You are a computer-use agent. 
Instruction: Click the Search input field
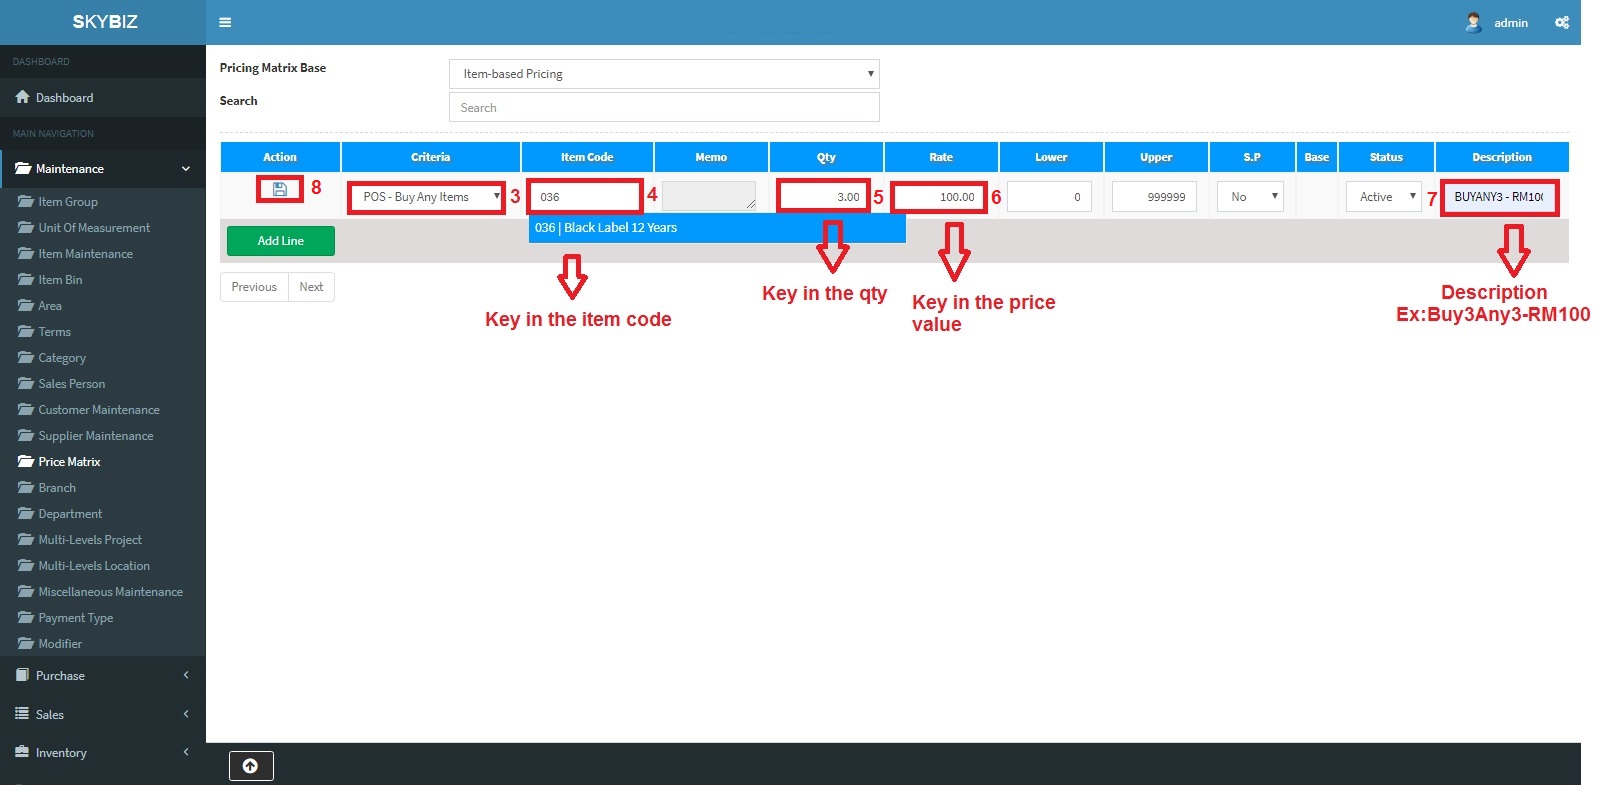pos(664,108)
